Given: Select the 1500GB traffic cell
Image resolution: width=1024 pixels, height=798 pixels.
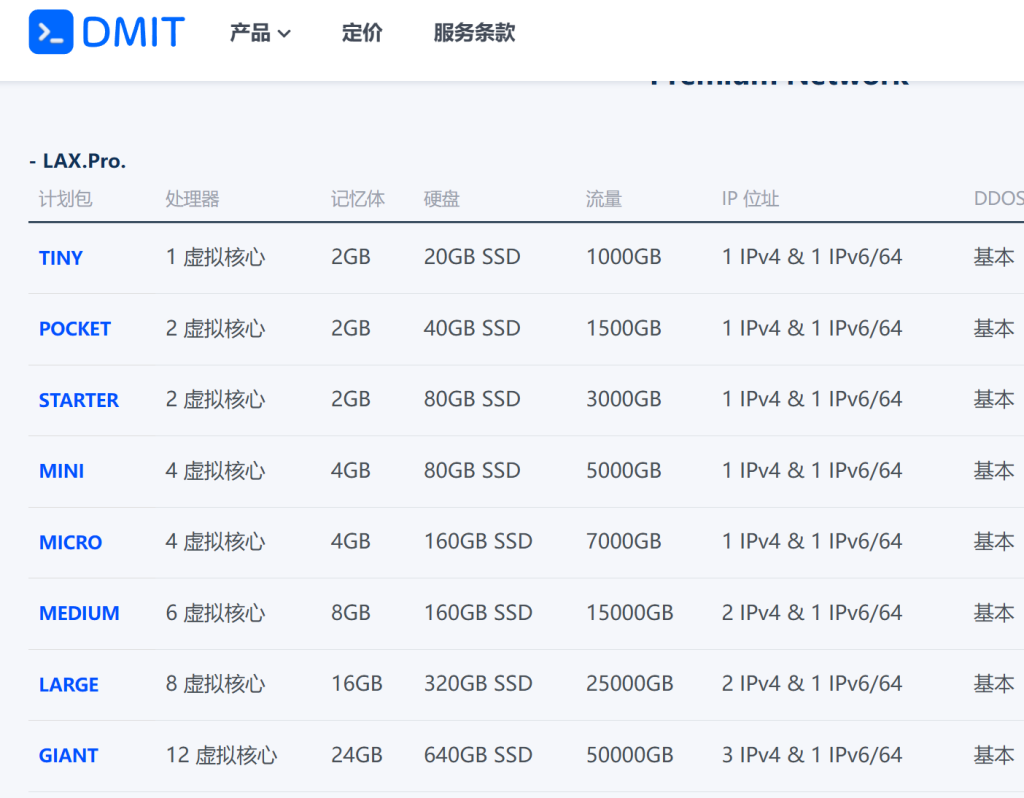Looking at the screenshot, I should (x=624, y=328).
